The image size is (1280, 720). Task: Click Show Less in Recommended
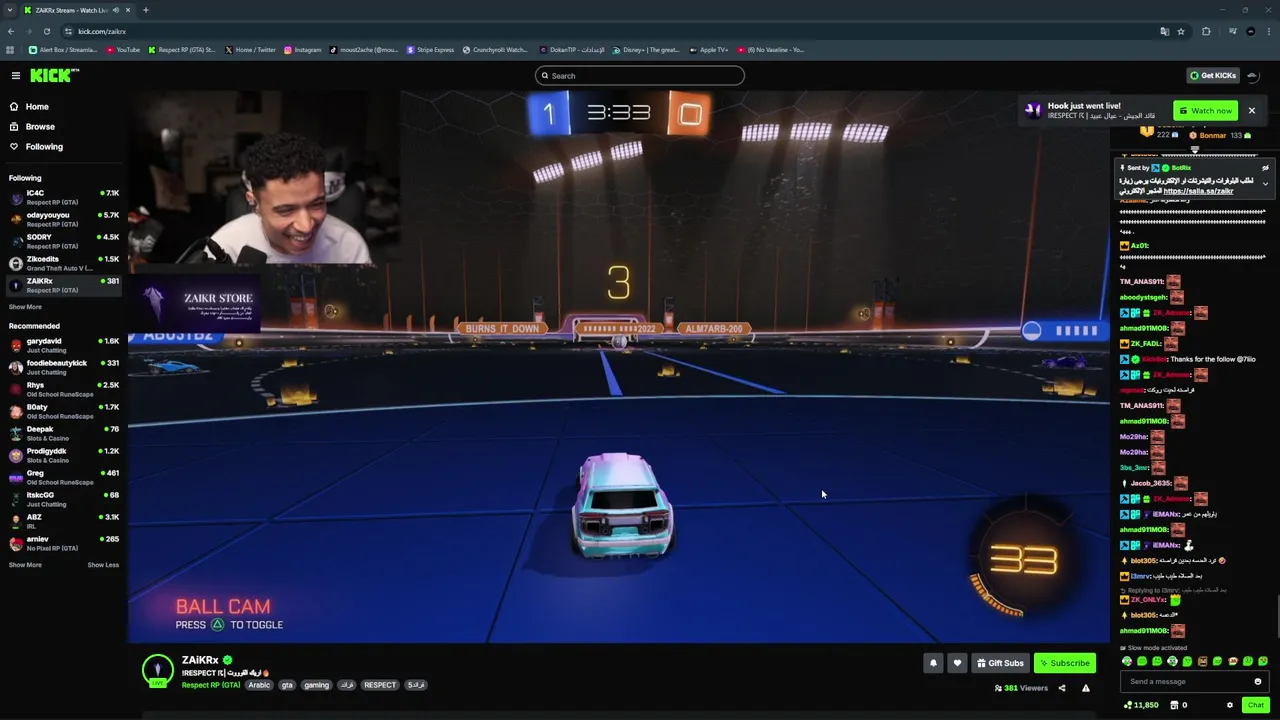pos(103,565)
